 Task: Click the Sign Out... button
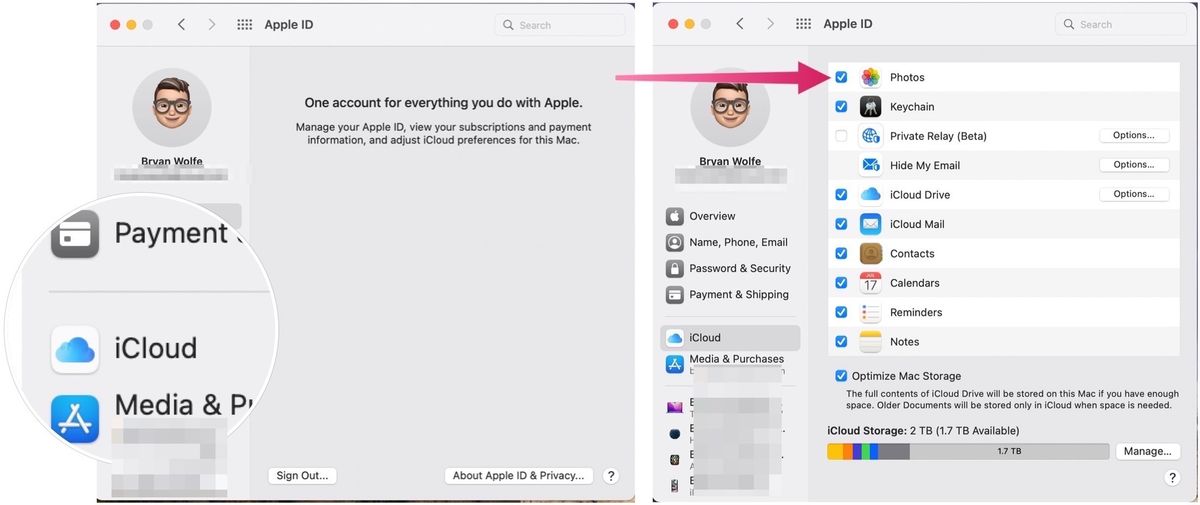coord(302,476)
